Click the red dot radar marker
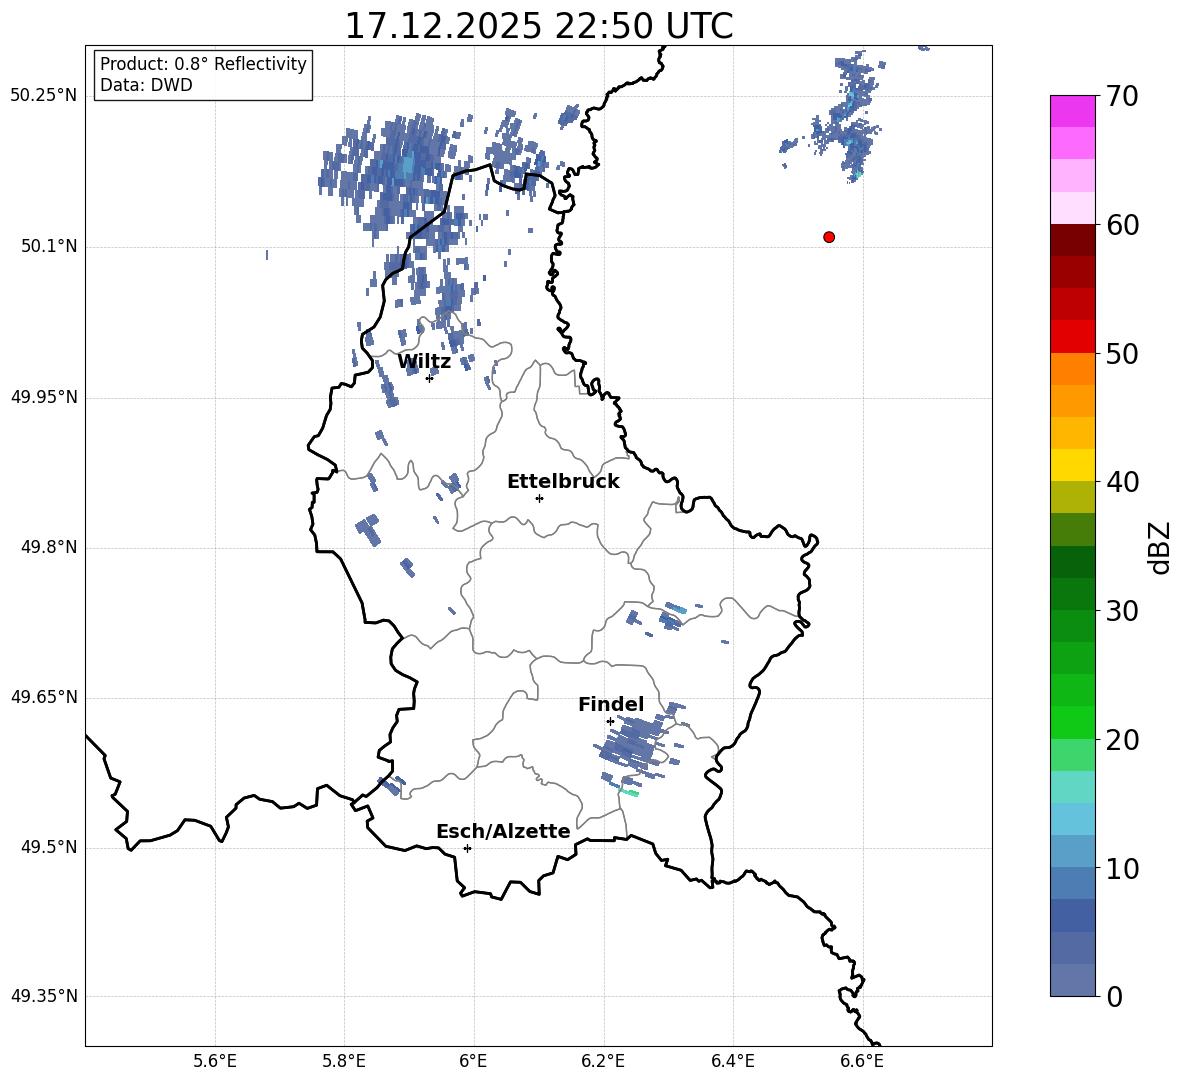Image resolution: width=1184 pixels, height=1081 pixels. (829, 237)
